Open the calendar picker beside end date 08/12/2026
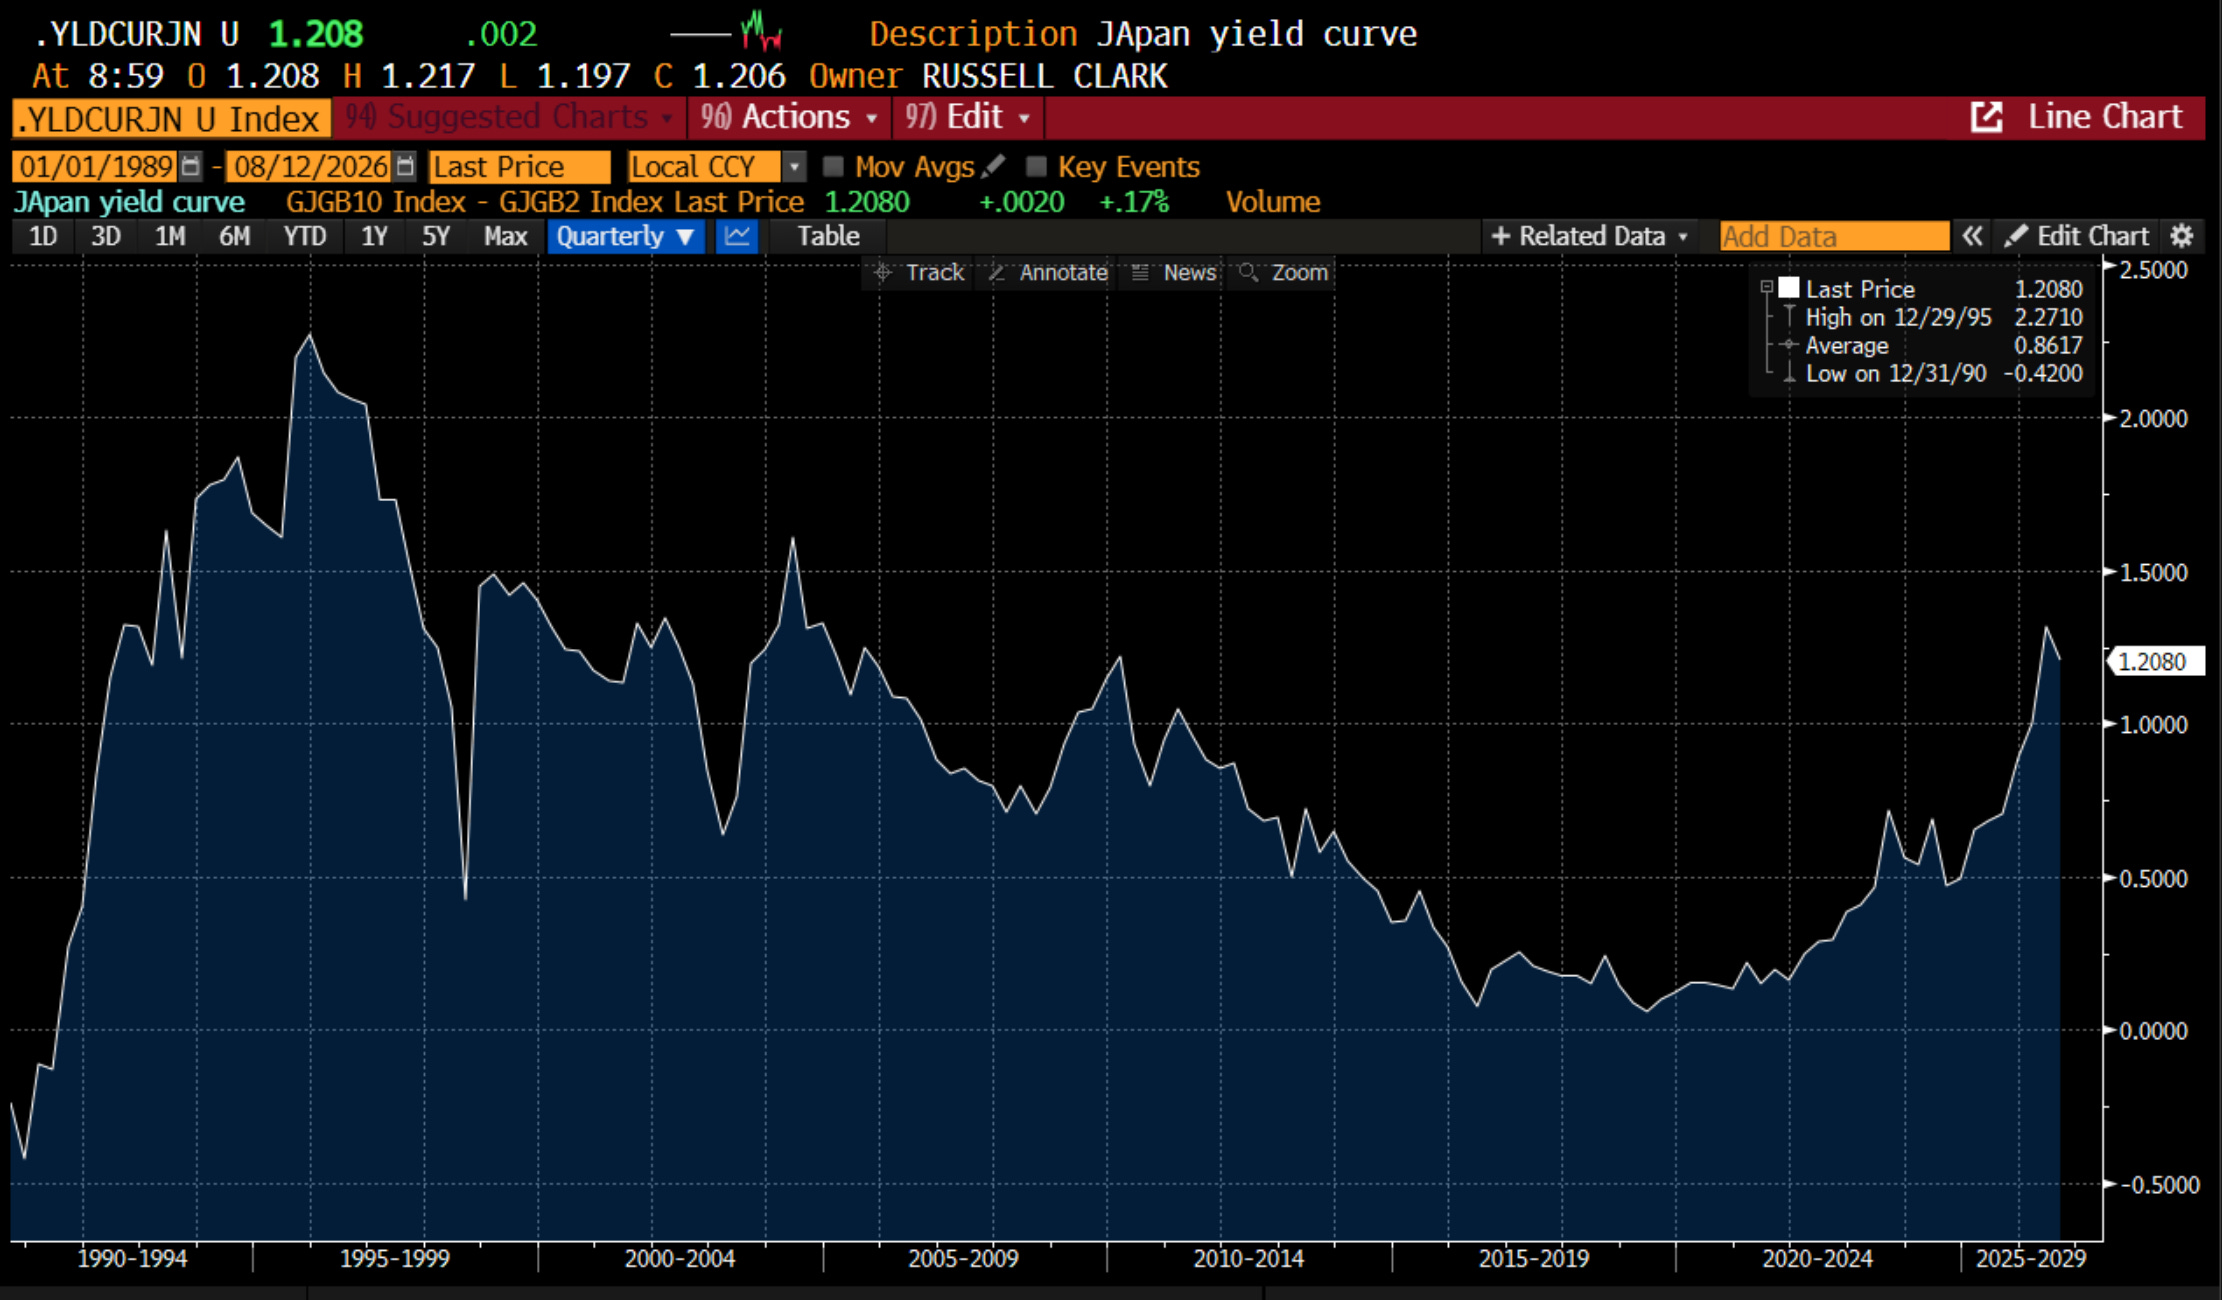 click(x=404, y=166)
